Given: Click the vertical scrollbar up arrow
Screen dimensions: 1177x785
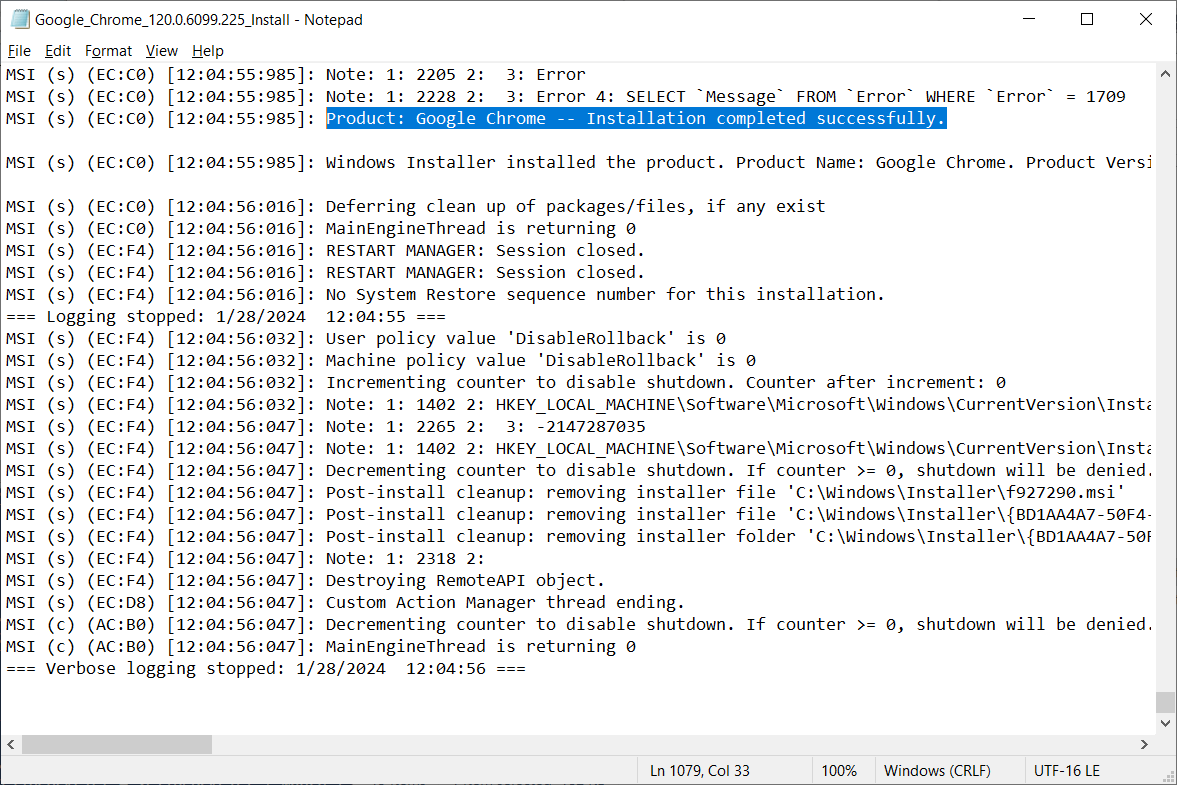Looking at the screenshot, I should click(x=1165, y=74).
